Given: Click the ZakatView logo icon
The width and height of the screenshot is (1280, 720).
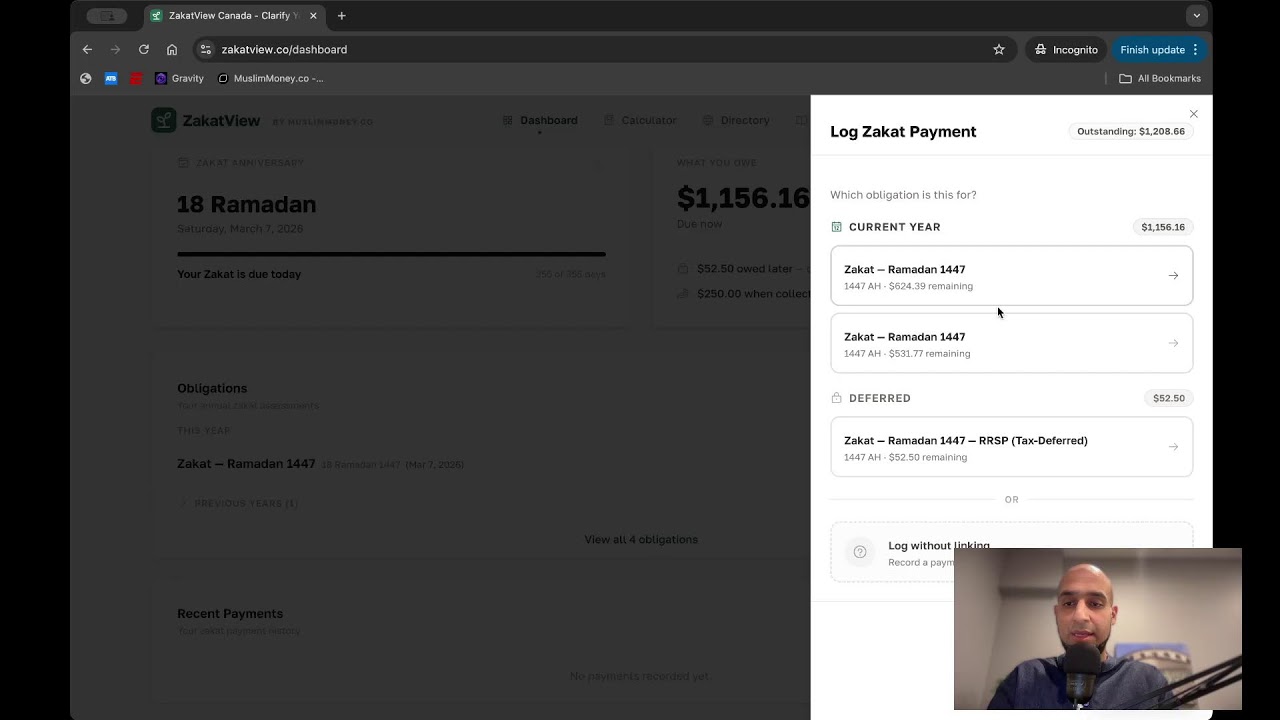Looking at the screenshot, I should [x=164, y=120].
